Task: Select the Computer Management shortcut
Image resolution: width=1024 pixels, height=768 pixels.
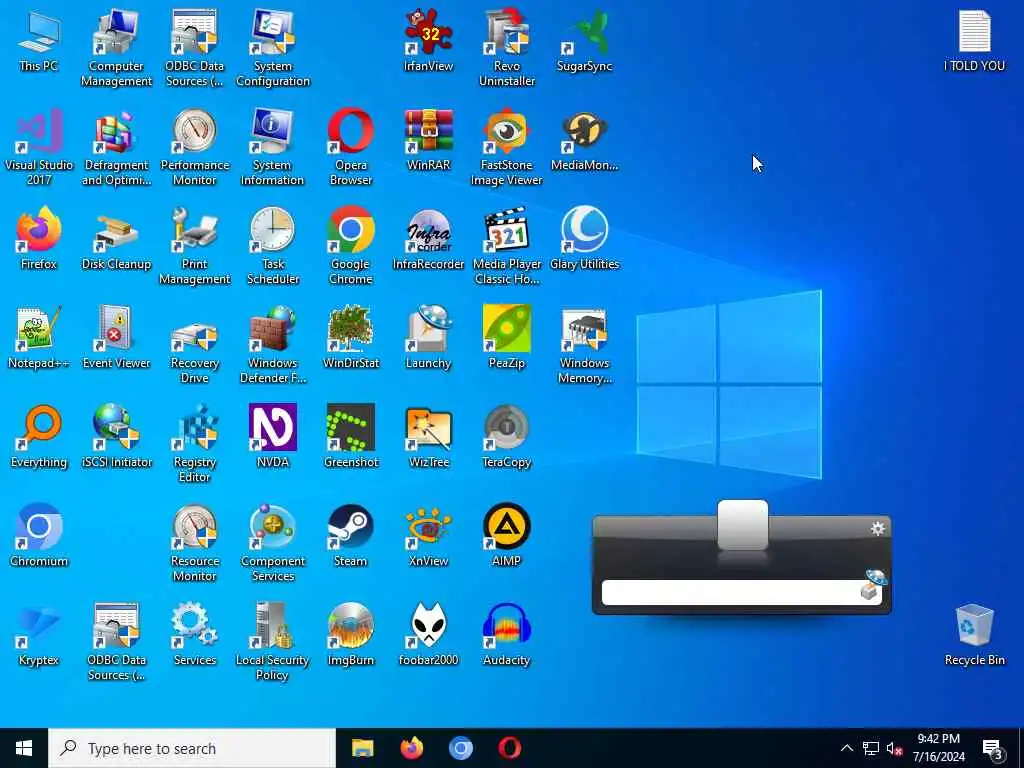Action: click(116, 48)
